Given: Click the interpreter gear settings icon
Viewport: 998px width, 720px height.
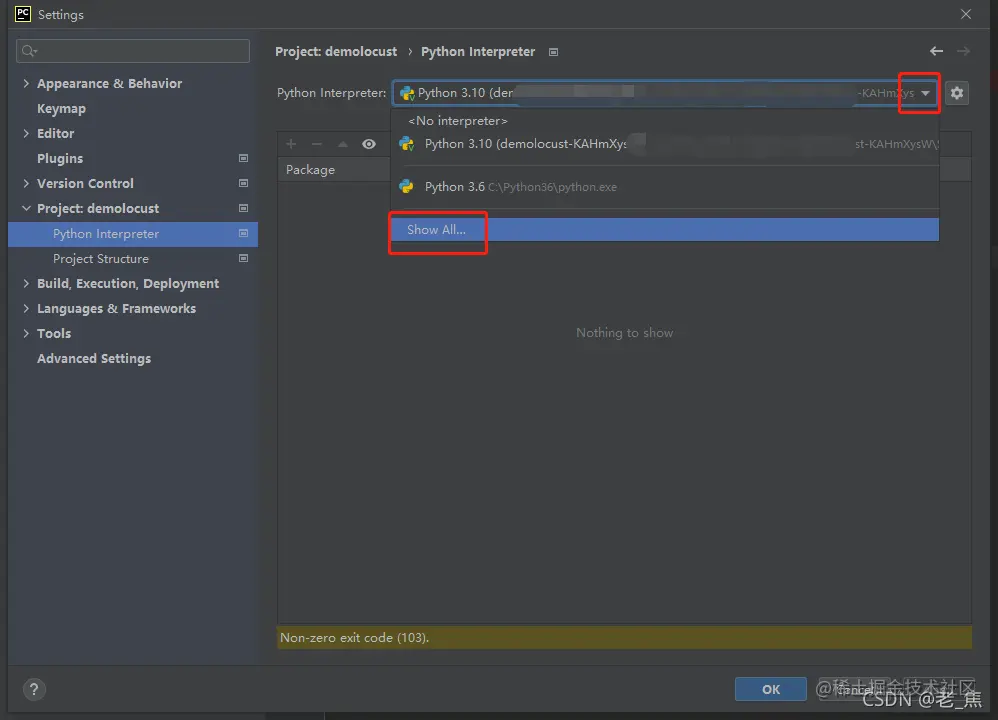Looking at the screenshot, I should click(957, 93).
